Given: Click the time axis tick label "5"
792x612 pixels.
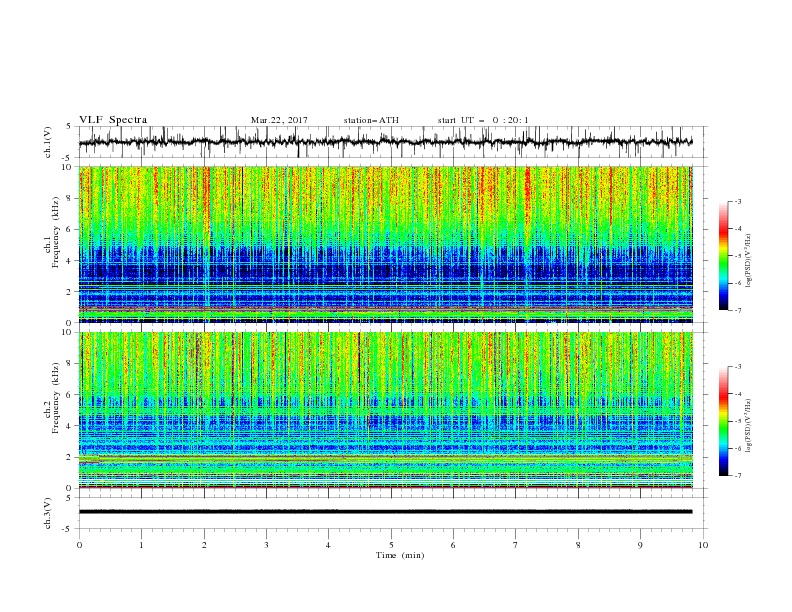Looking at the screenshot, I should (x=391, y=545).
